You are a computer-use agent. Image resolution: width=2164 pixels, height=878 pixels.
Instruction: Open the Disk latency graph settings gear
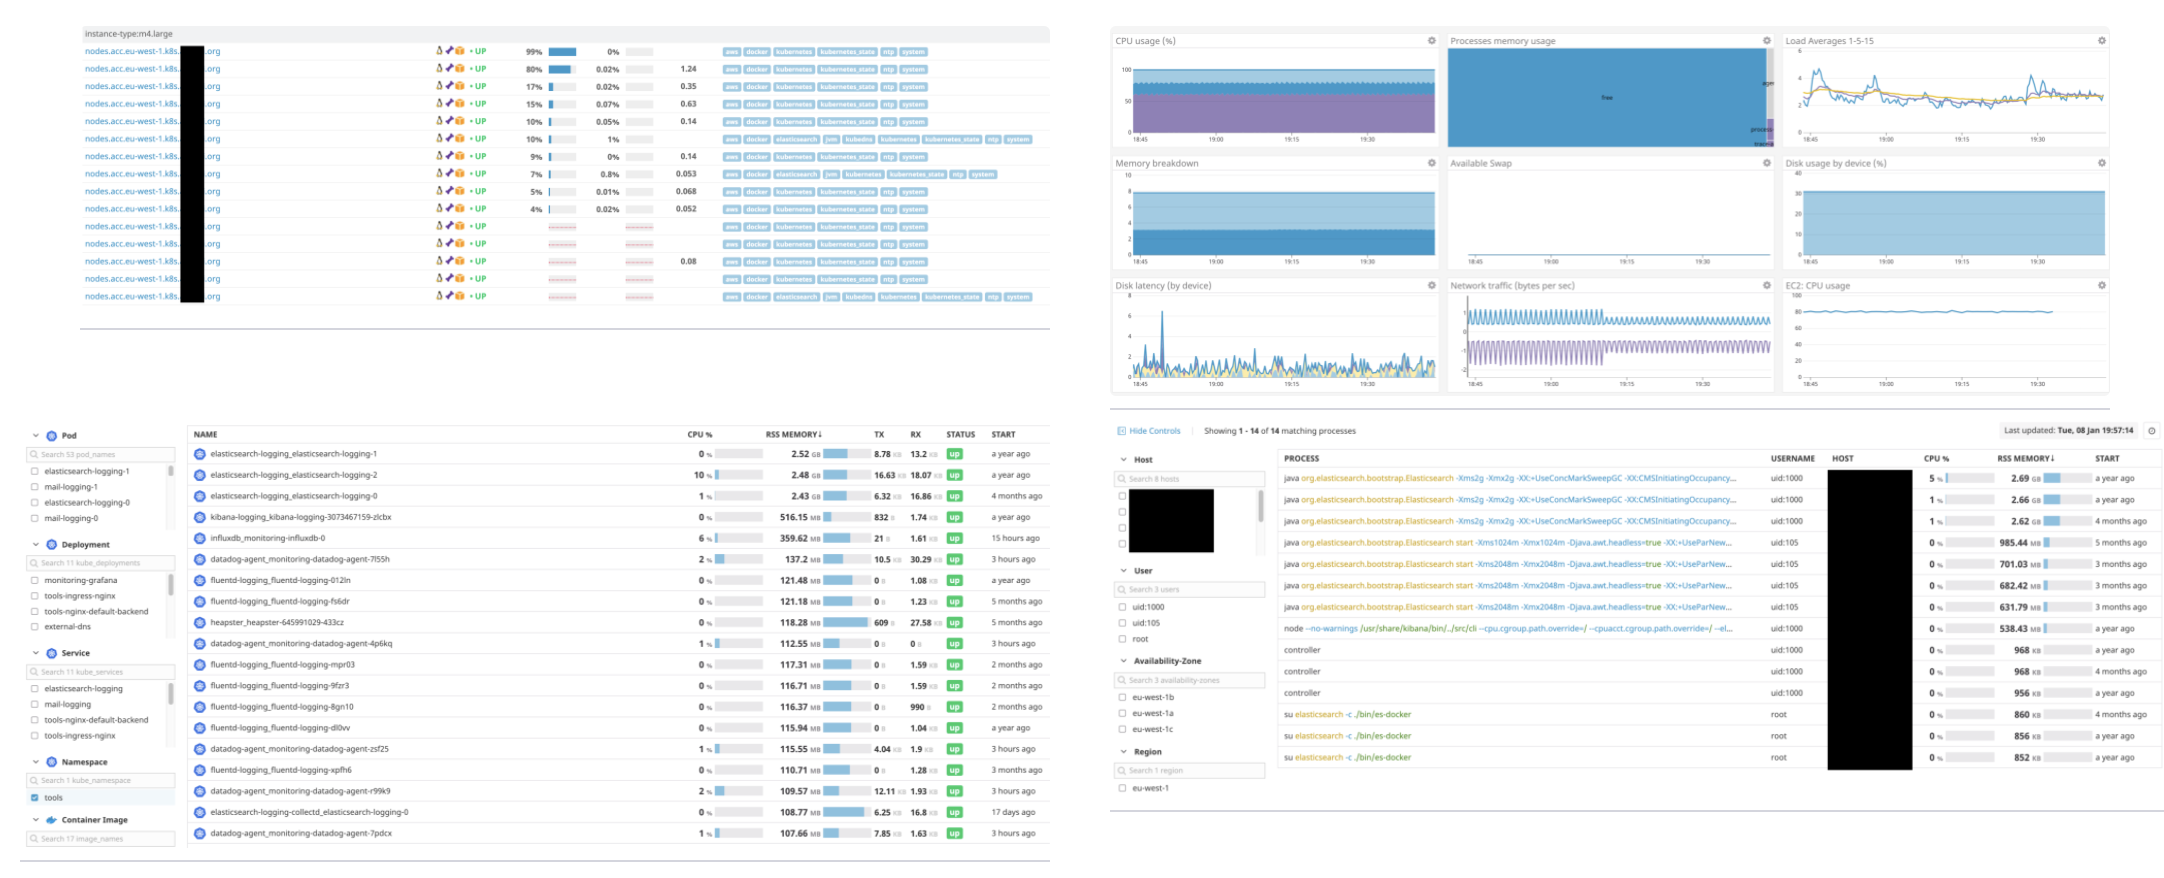[1431, 285]
